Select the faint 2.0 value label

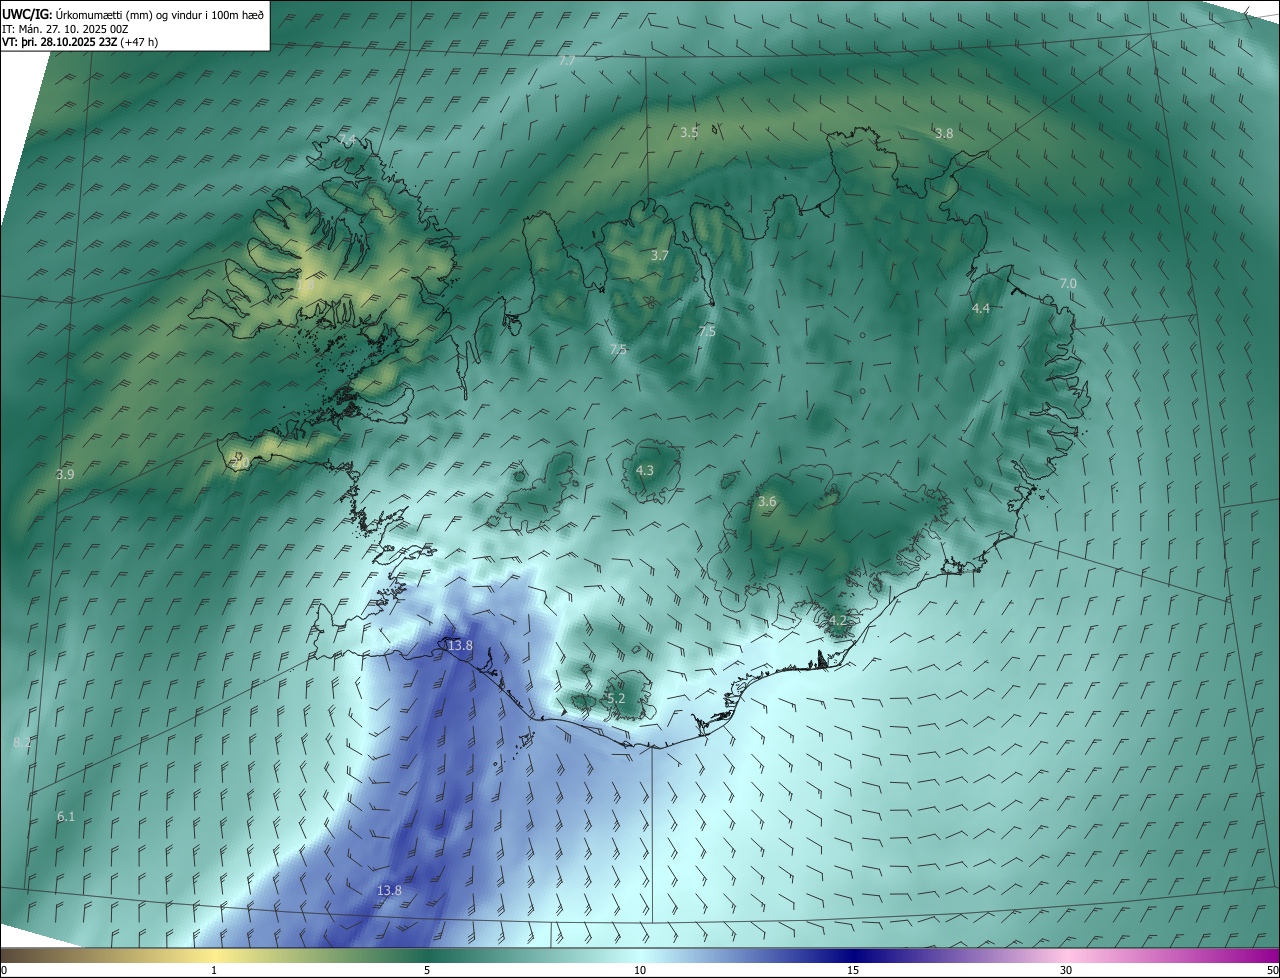[240, 463]
